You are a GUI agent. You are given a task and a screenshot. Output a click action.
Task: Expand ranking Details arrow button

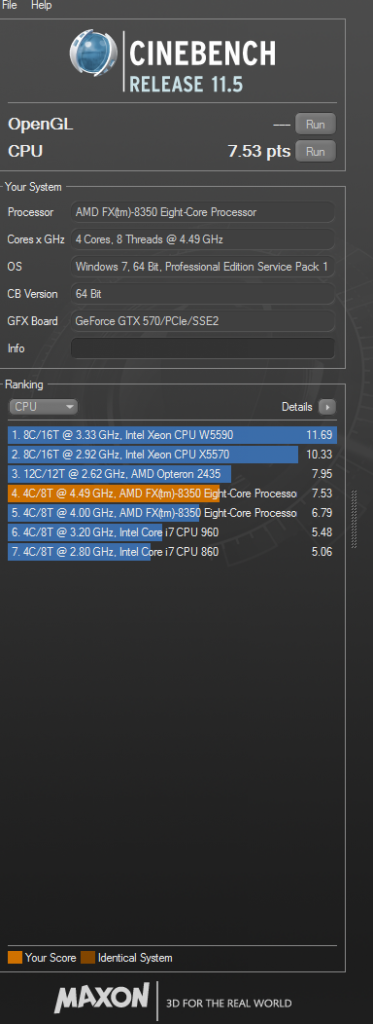327,407
